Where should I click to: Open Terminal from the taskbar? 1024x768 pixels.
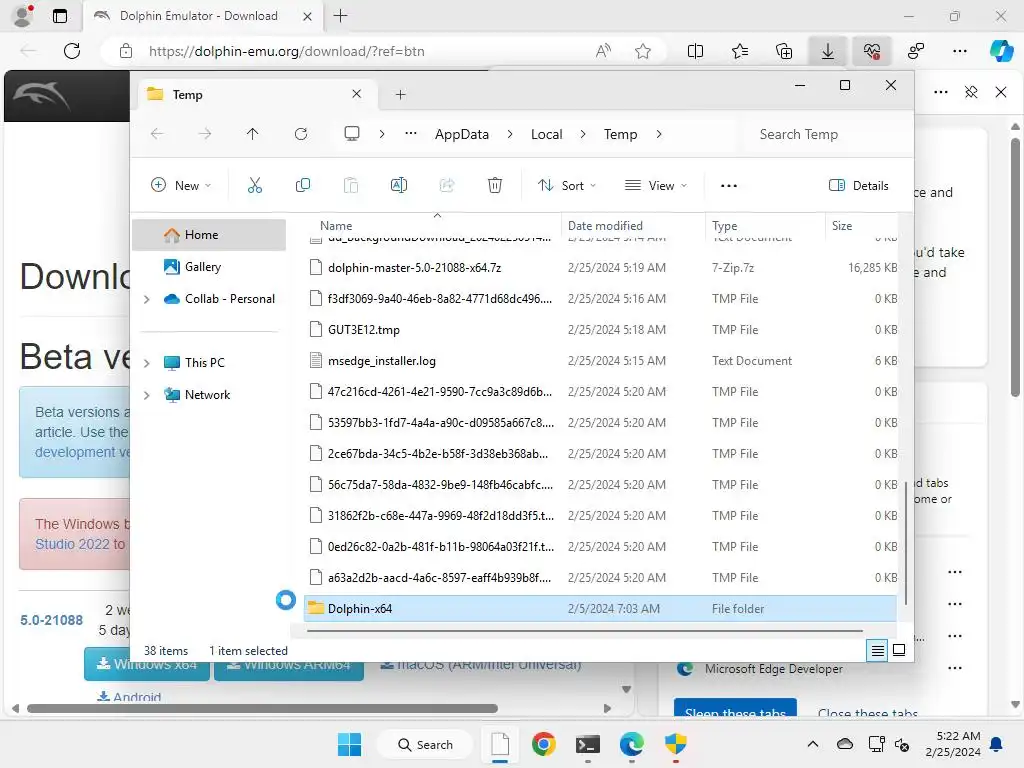(588, 744)
